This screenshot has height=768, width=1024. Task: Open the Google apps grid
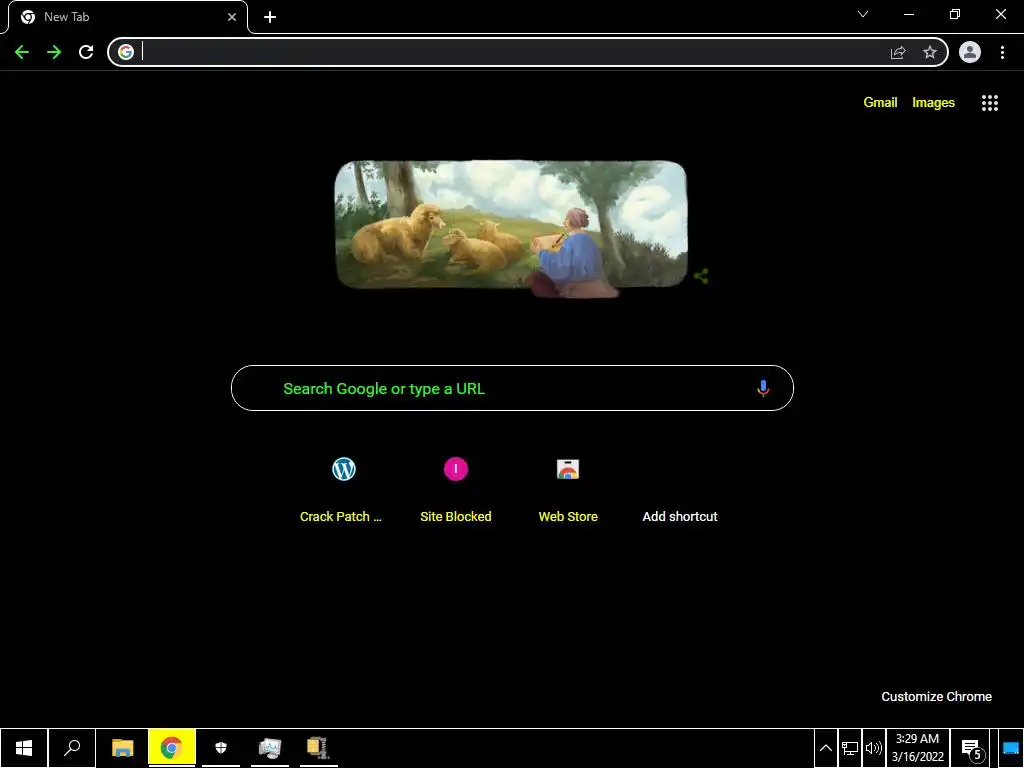click(x=990, y=103)
